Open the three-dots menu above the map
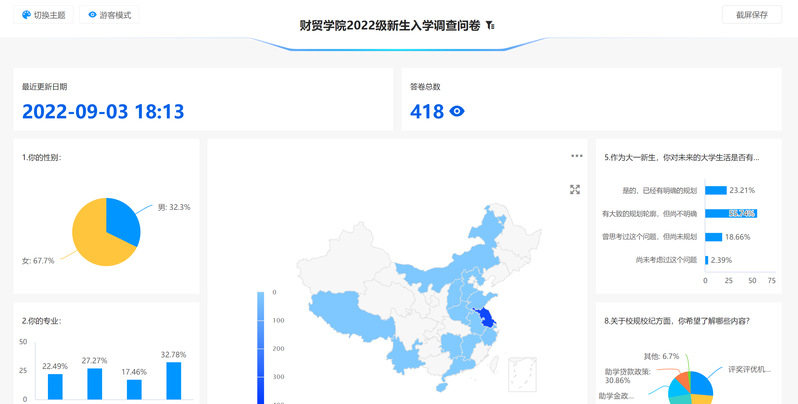Image resolution: width=798 pixels, height=404 pixels. click(x=577, y=156)
